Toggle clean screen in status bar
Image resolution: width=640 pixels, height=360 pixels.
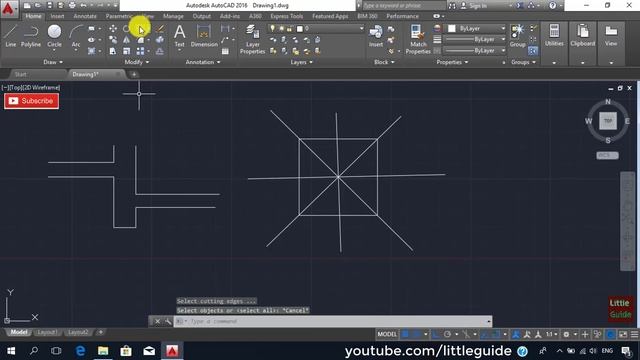point(623,334)
